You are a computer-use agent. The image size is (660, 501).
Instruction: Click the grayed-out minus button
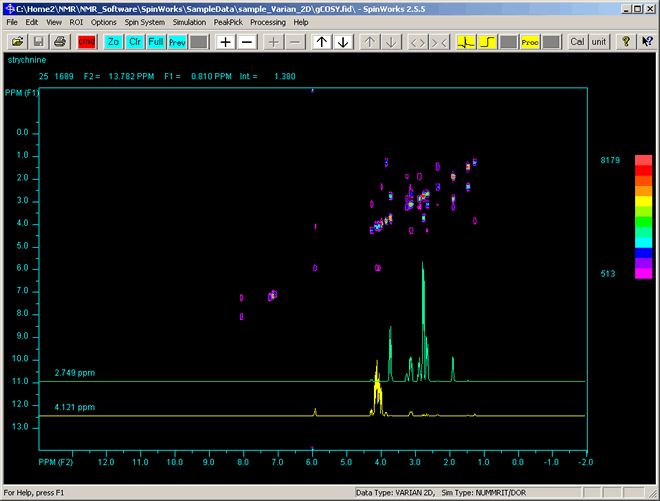295,42
